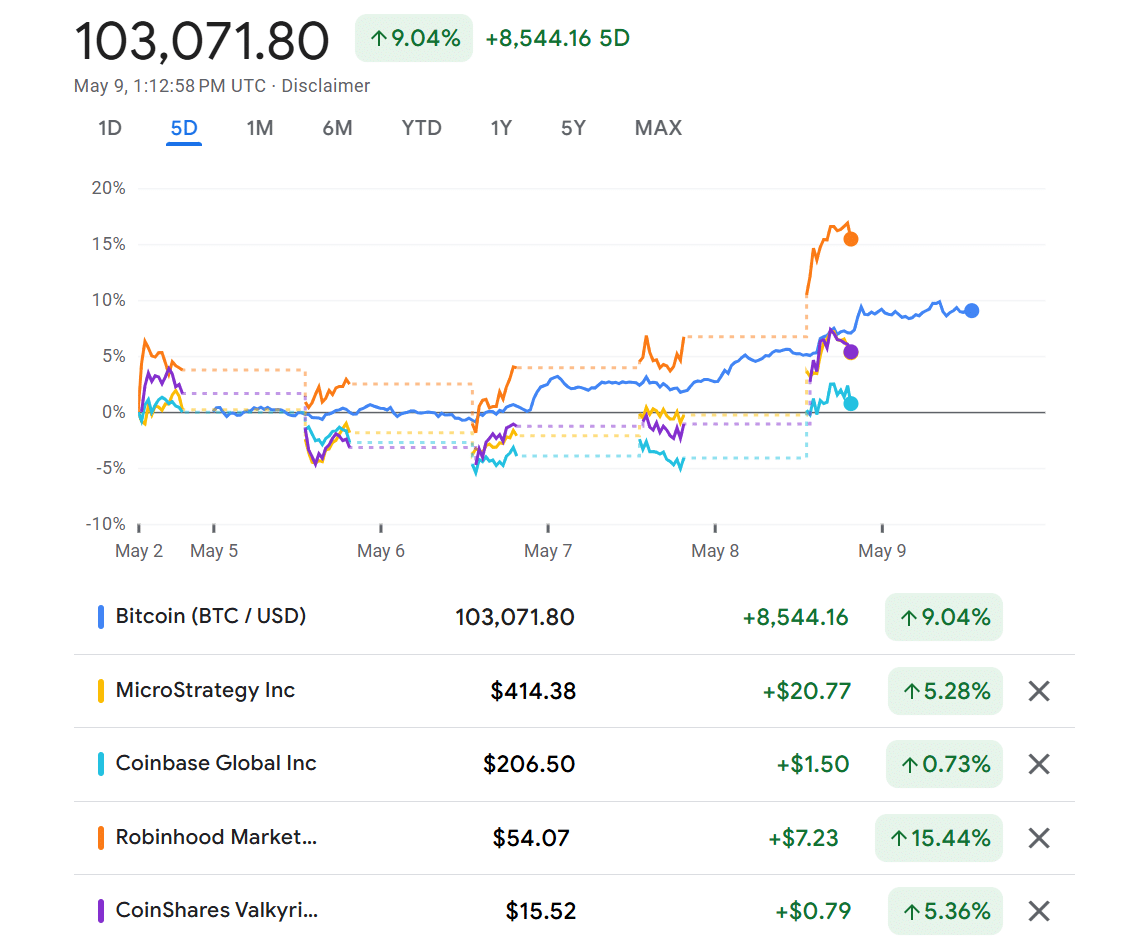Click the yellow MicroStrategy color marker
This screenshot has height=948, width=1121.
[101, 691]
